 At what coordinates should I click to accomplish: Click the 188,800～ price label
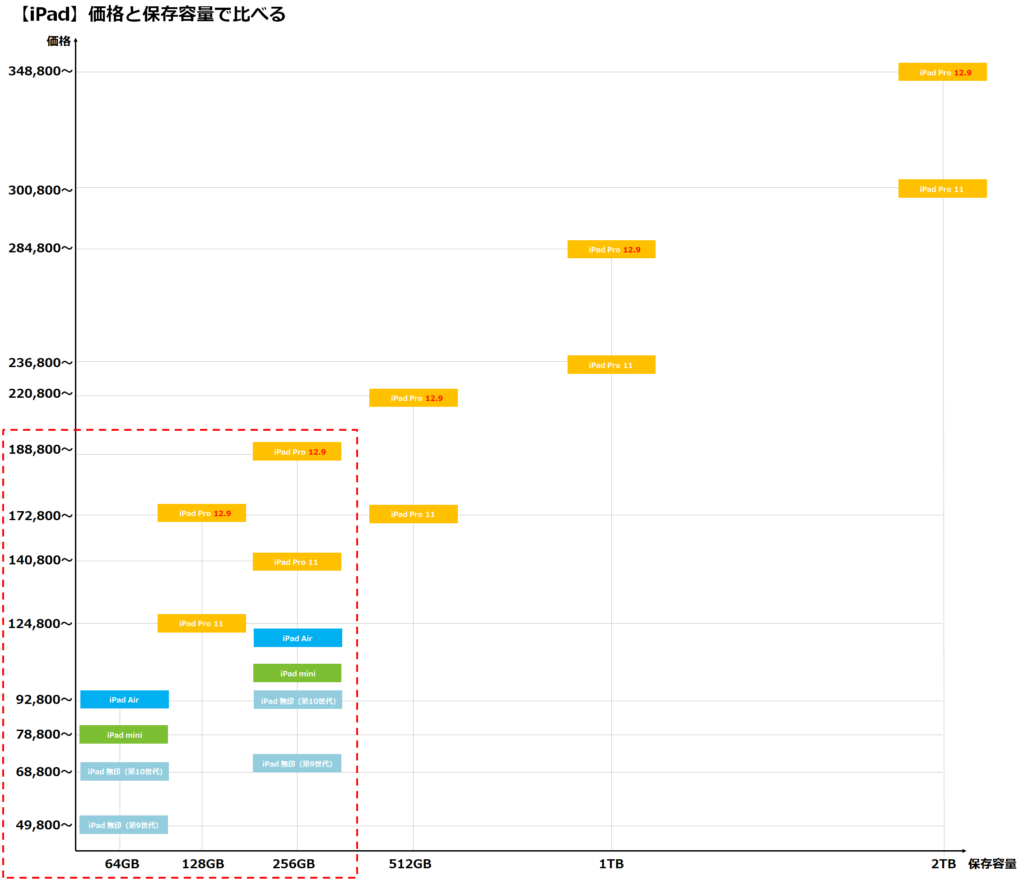40,449
